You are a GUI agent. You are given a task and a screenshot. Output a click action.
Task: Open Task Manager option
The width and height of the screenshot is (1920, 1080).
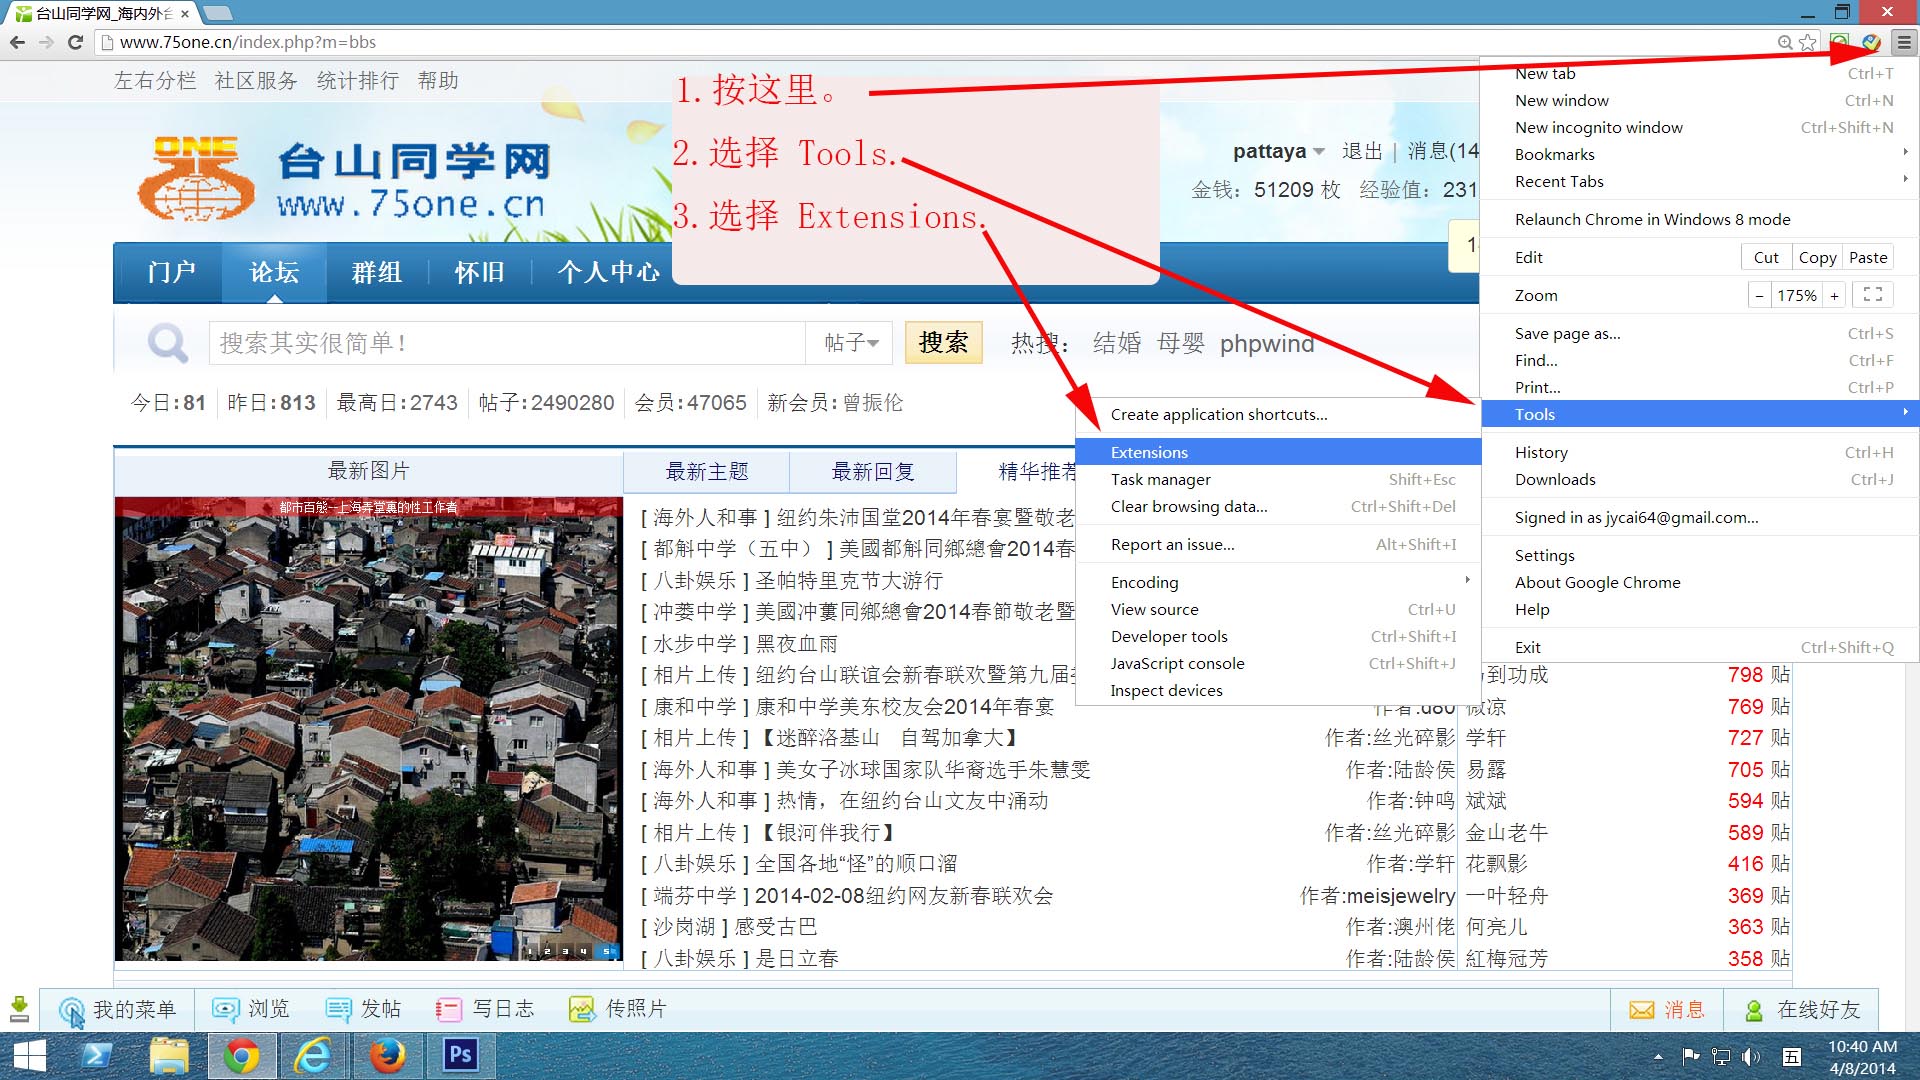tap(1160, 479)
